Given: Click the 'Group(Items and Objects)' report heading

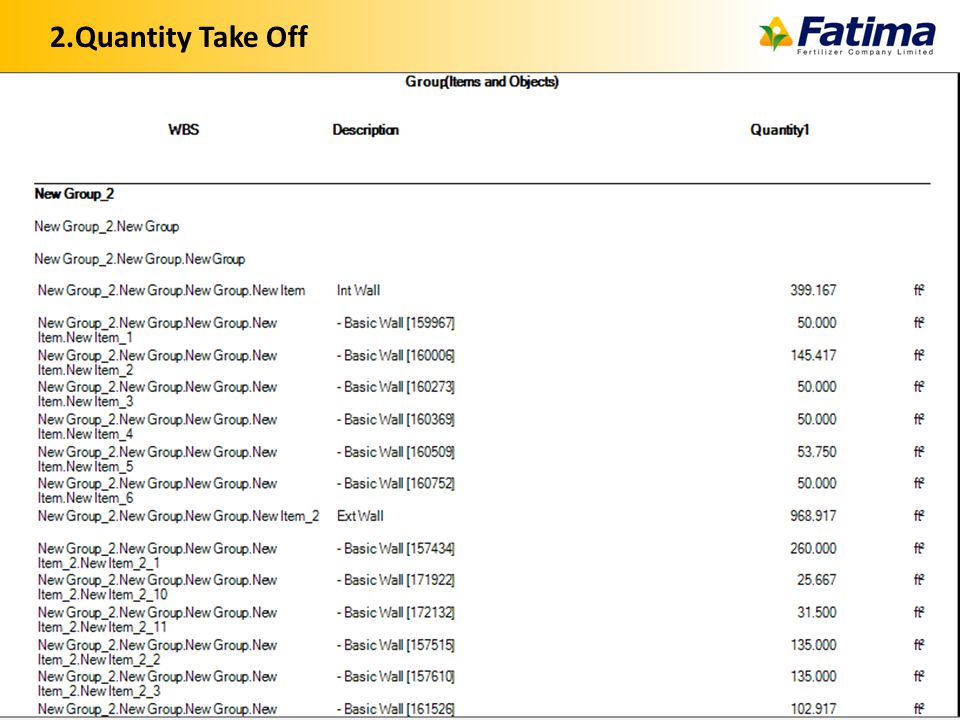Looking at the screenshot, I should click(x=482, y=81).
